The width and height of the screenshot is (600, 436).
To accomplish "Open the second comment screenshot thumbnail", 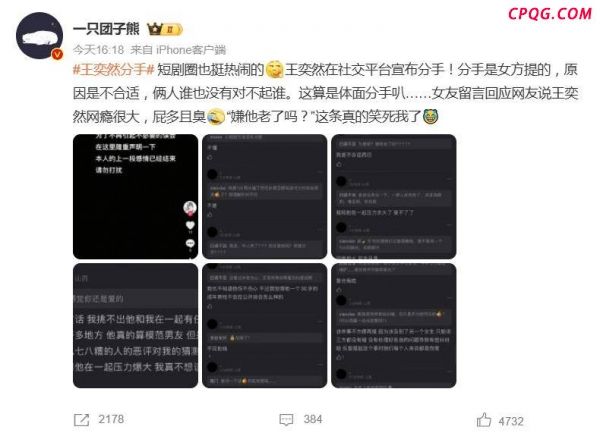I will click(264, 197).
